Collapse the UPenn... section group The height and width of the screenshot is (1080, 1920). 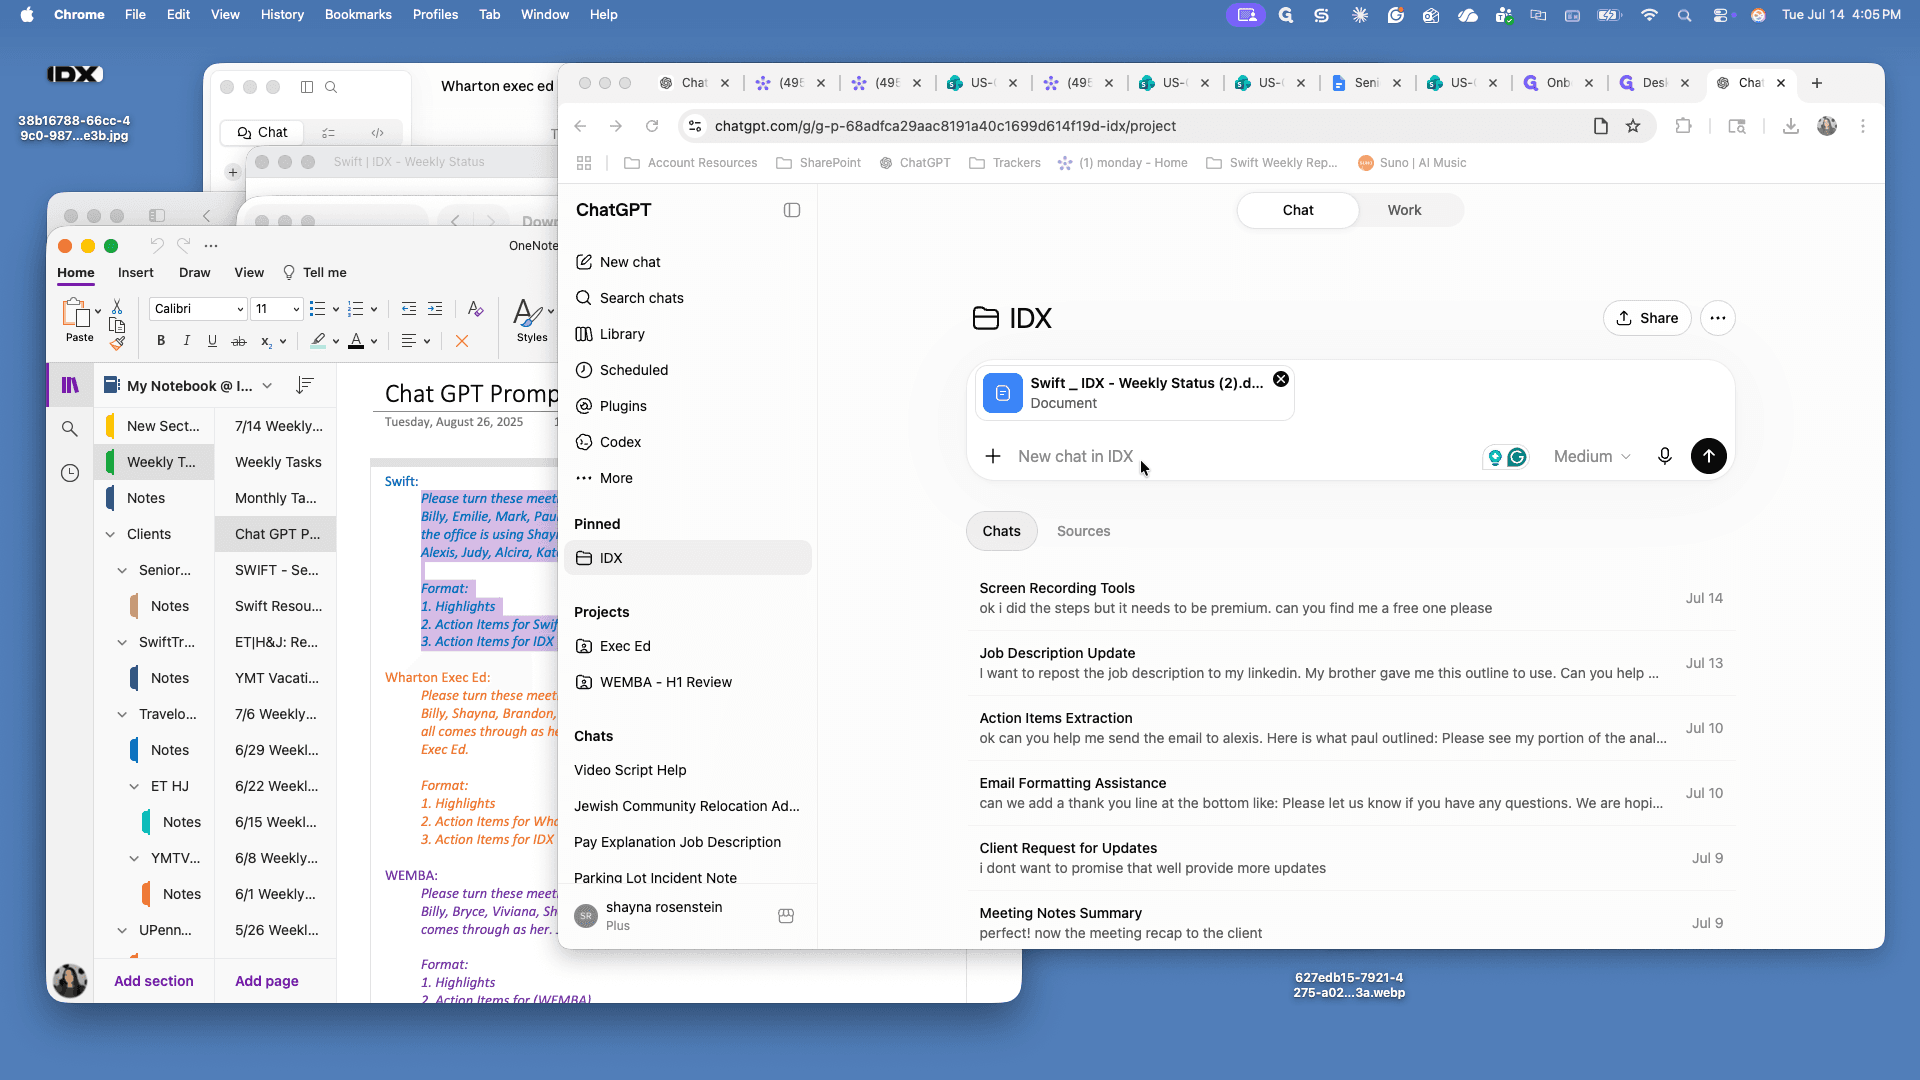click(122, 930)
